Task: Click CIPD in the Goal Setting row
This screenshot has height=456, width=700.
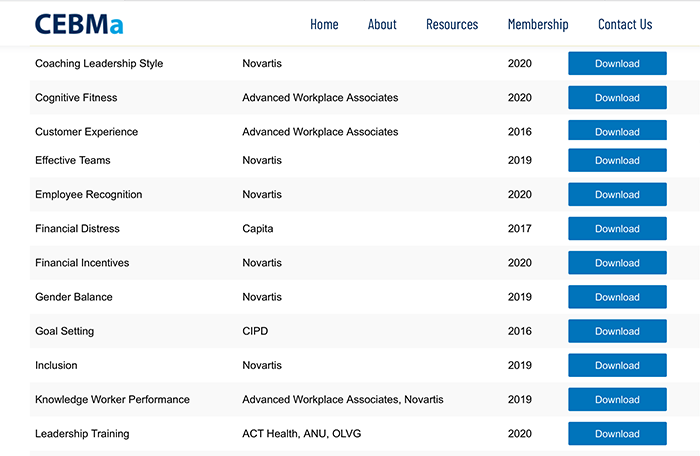Action: (x=255, y=331)
